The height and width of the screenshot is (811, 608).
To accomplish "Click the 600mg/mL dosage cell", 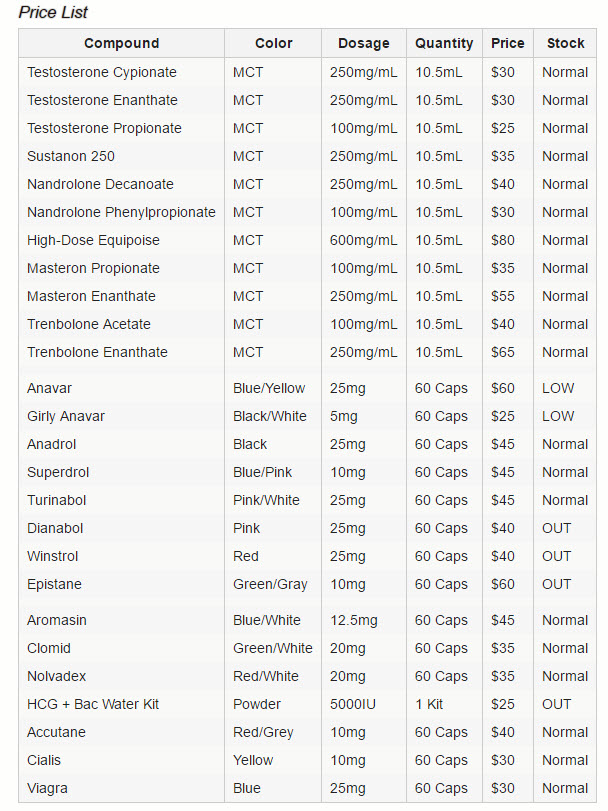I will coord(363,241).
